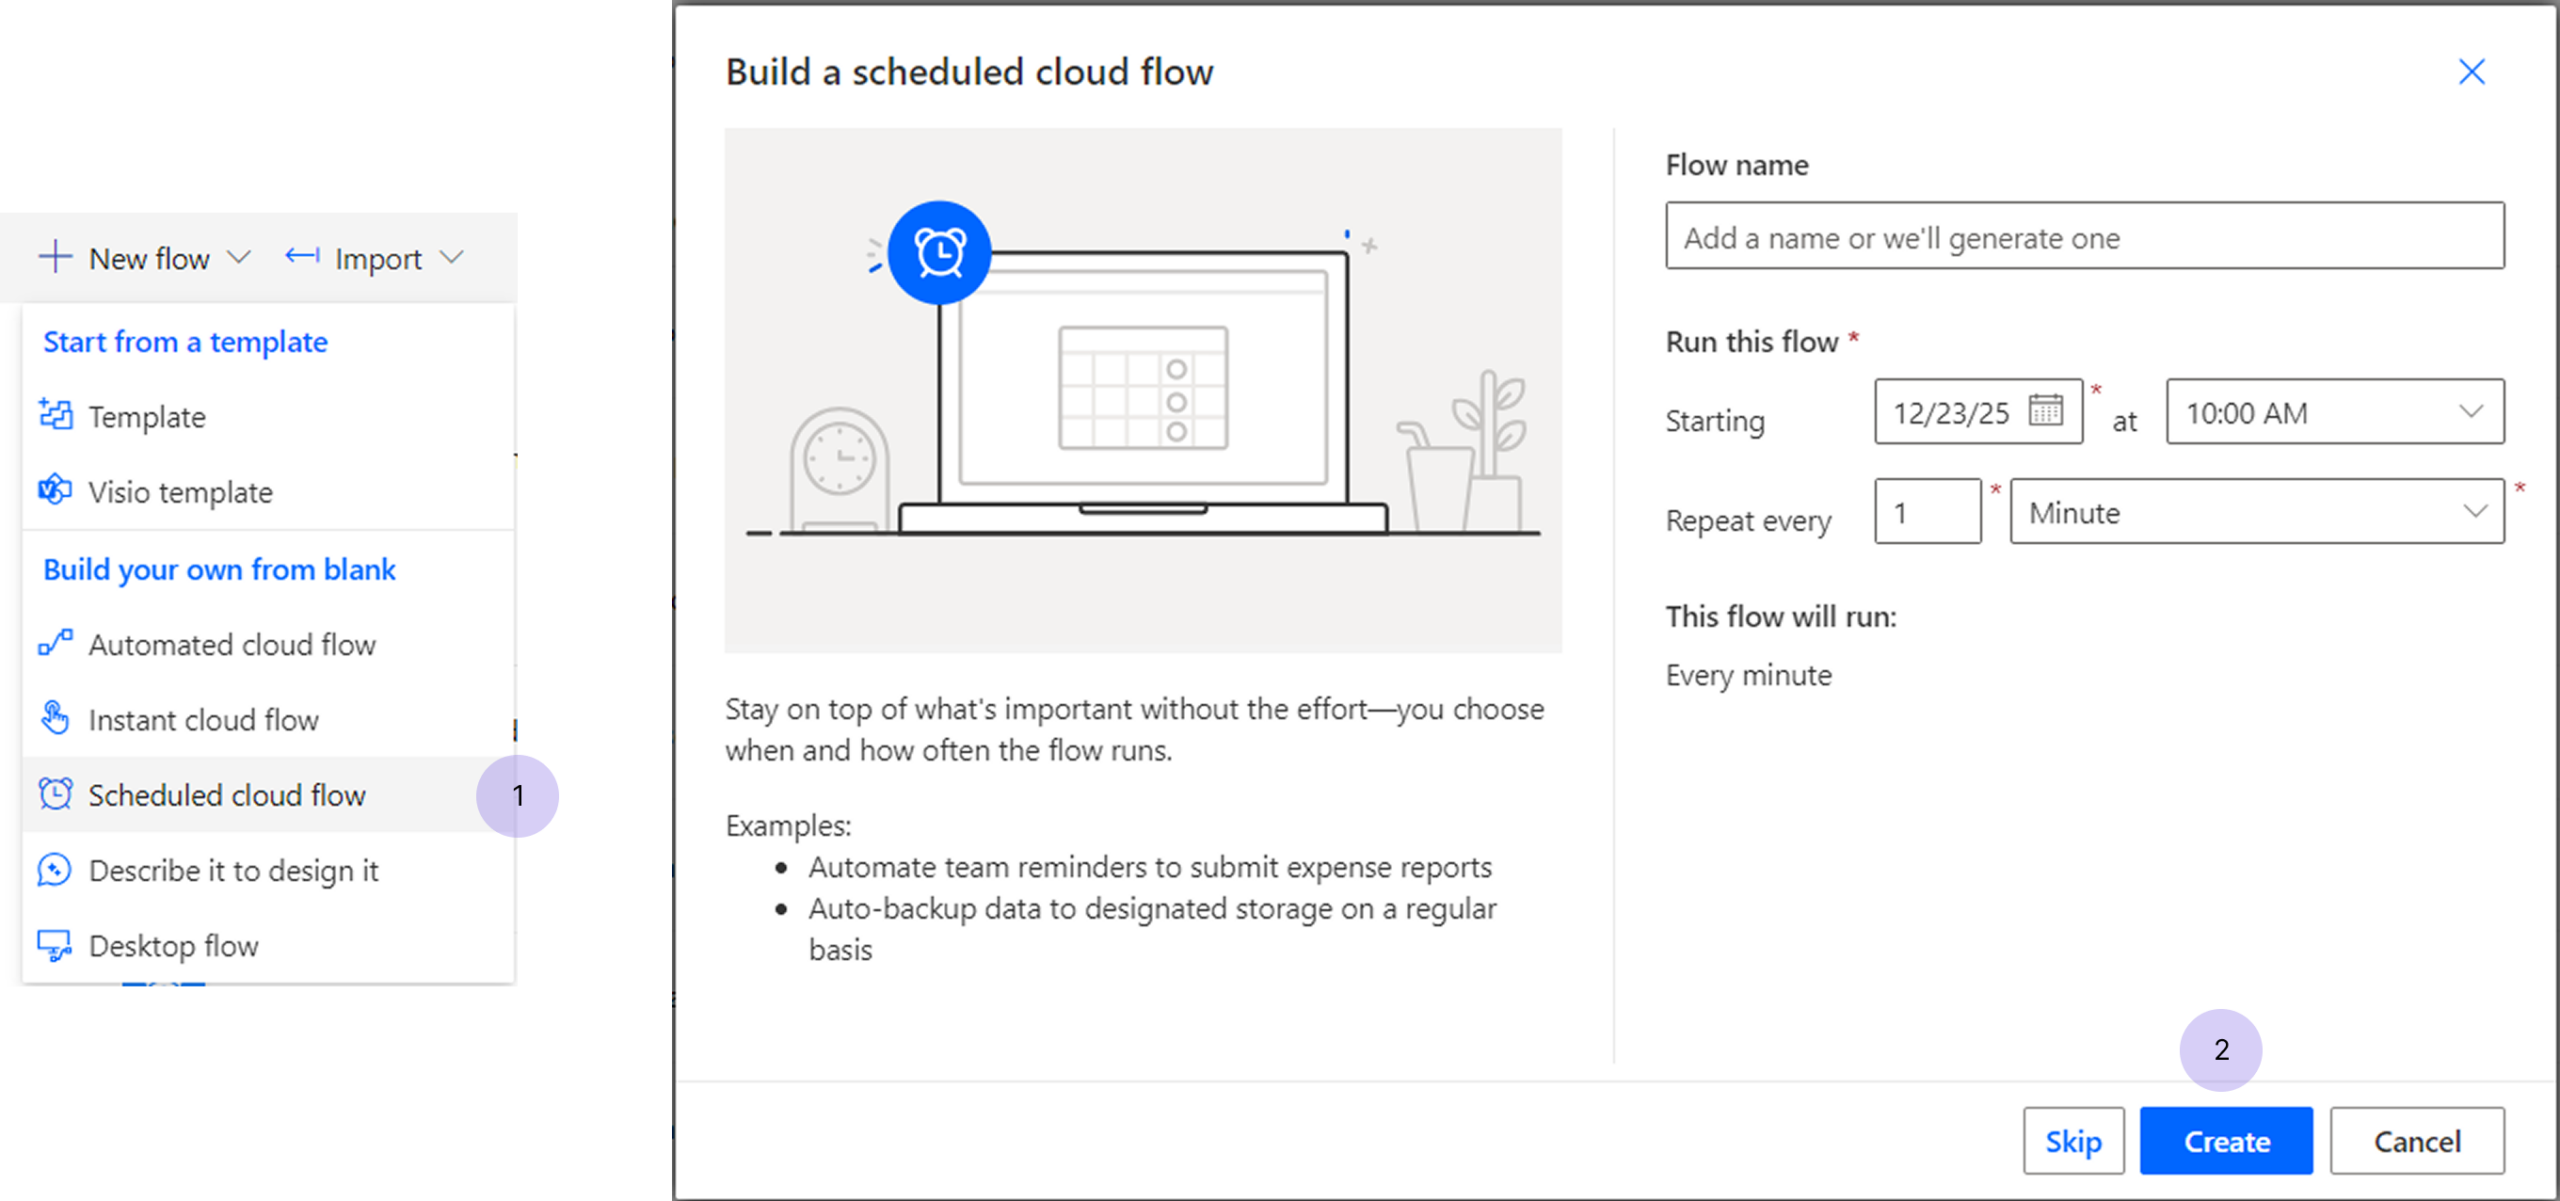
Task: Click the Automated cloud flow icon
Action: 55,644
